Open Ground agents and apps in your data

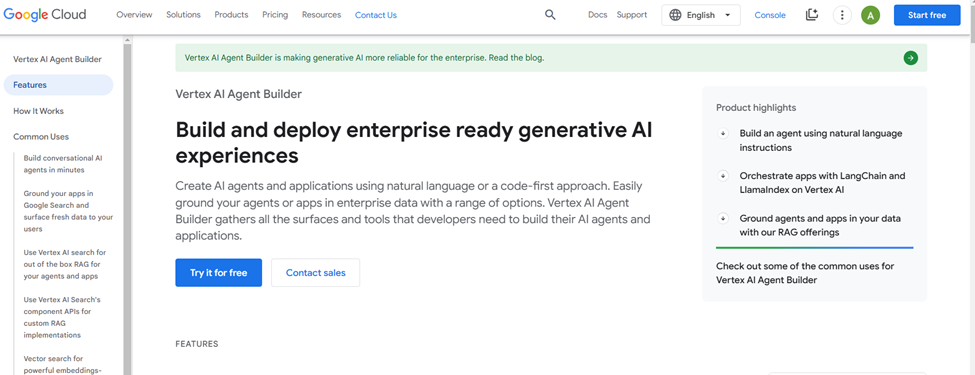click(x=820, y=225)
